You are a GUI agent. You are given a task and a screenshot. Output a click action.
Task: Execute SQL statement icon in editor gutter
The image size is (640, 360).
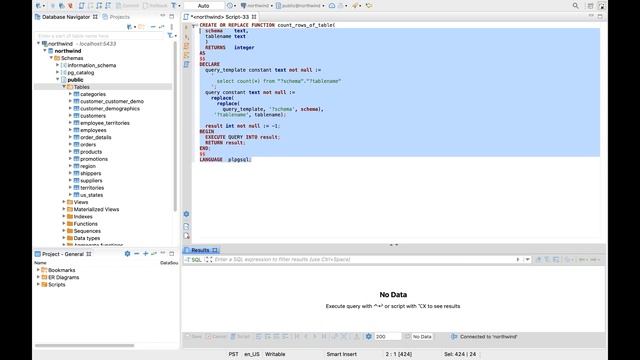point(187,27)
